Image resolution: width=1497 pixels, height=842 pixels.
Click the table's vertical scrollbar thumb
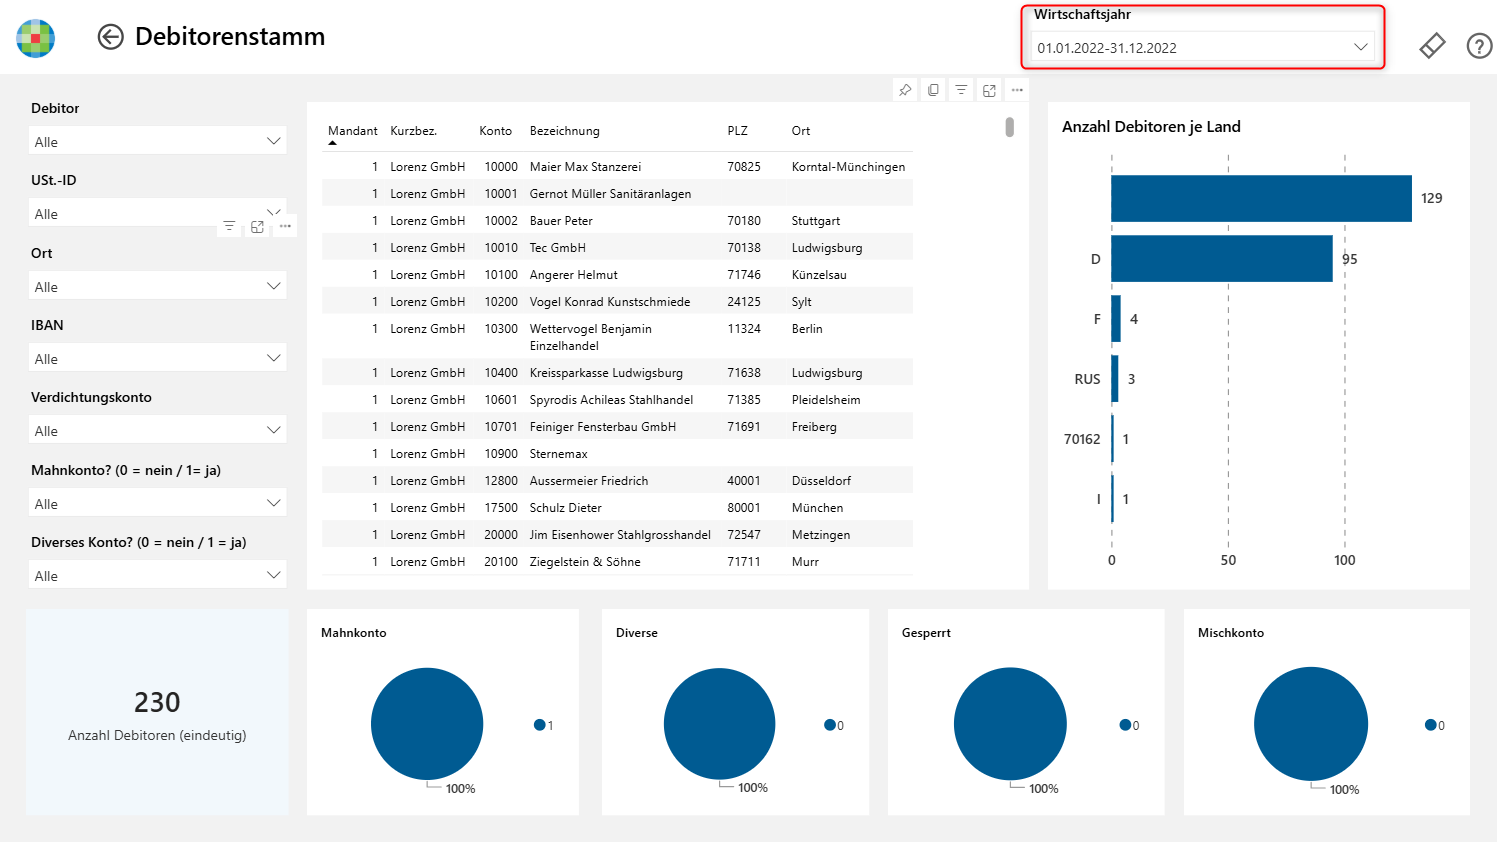[x=1010, y=127]
